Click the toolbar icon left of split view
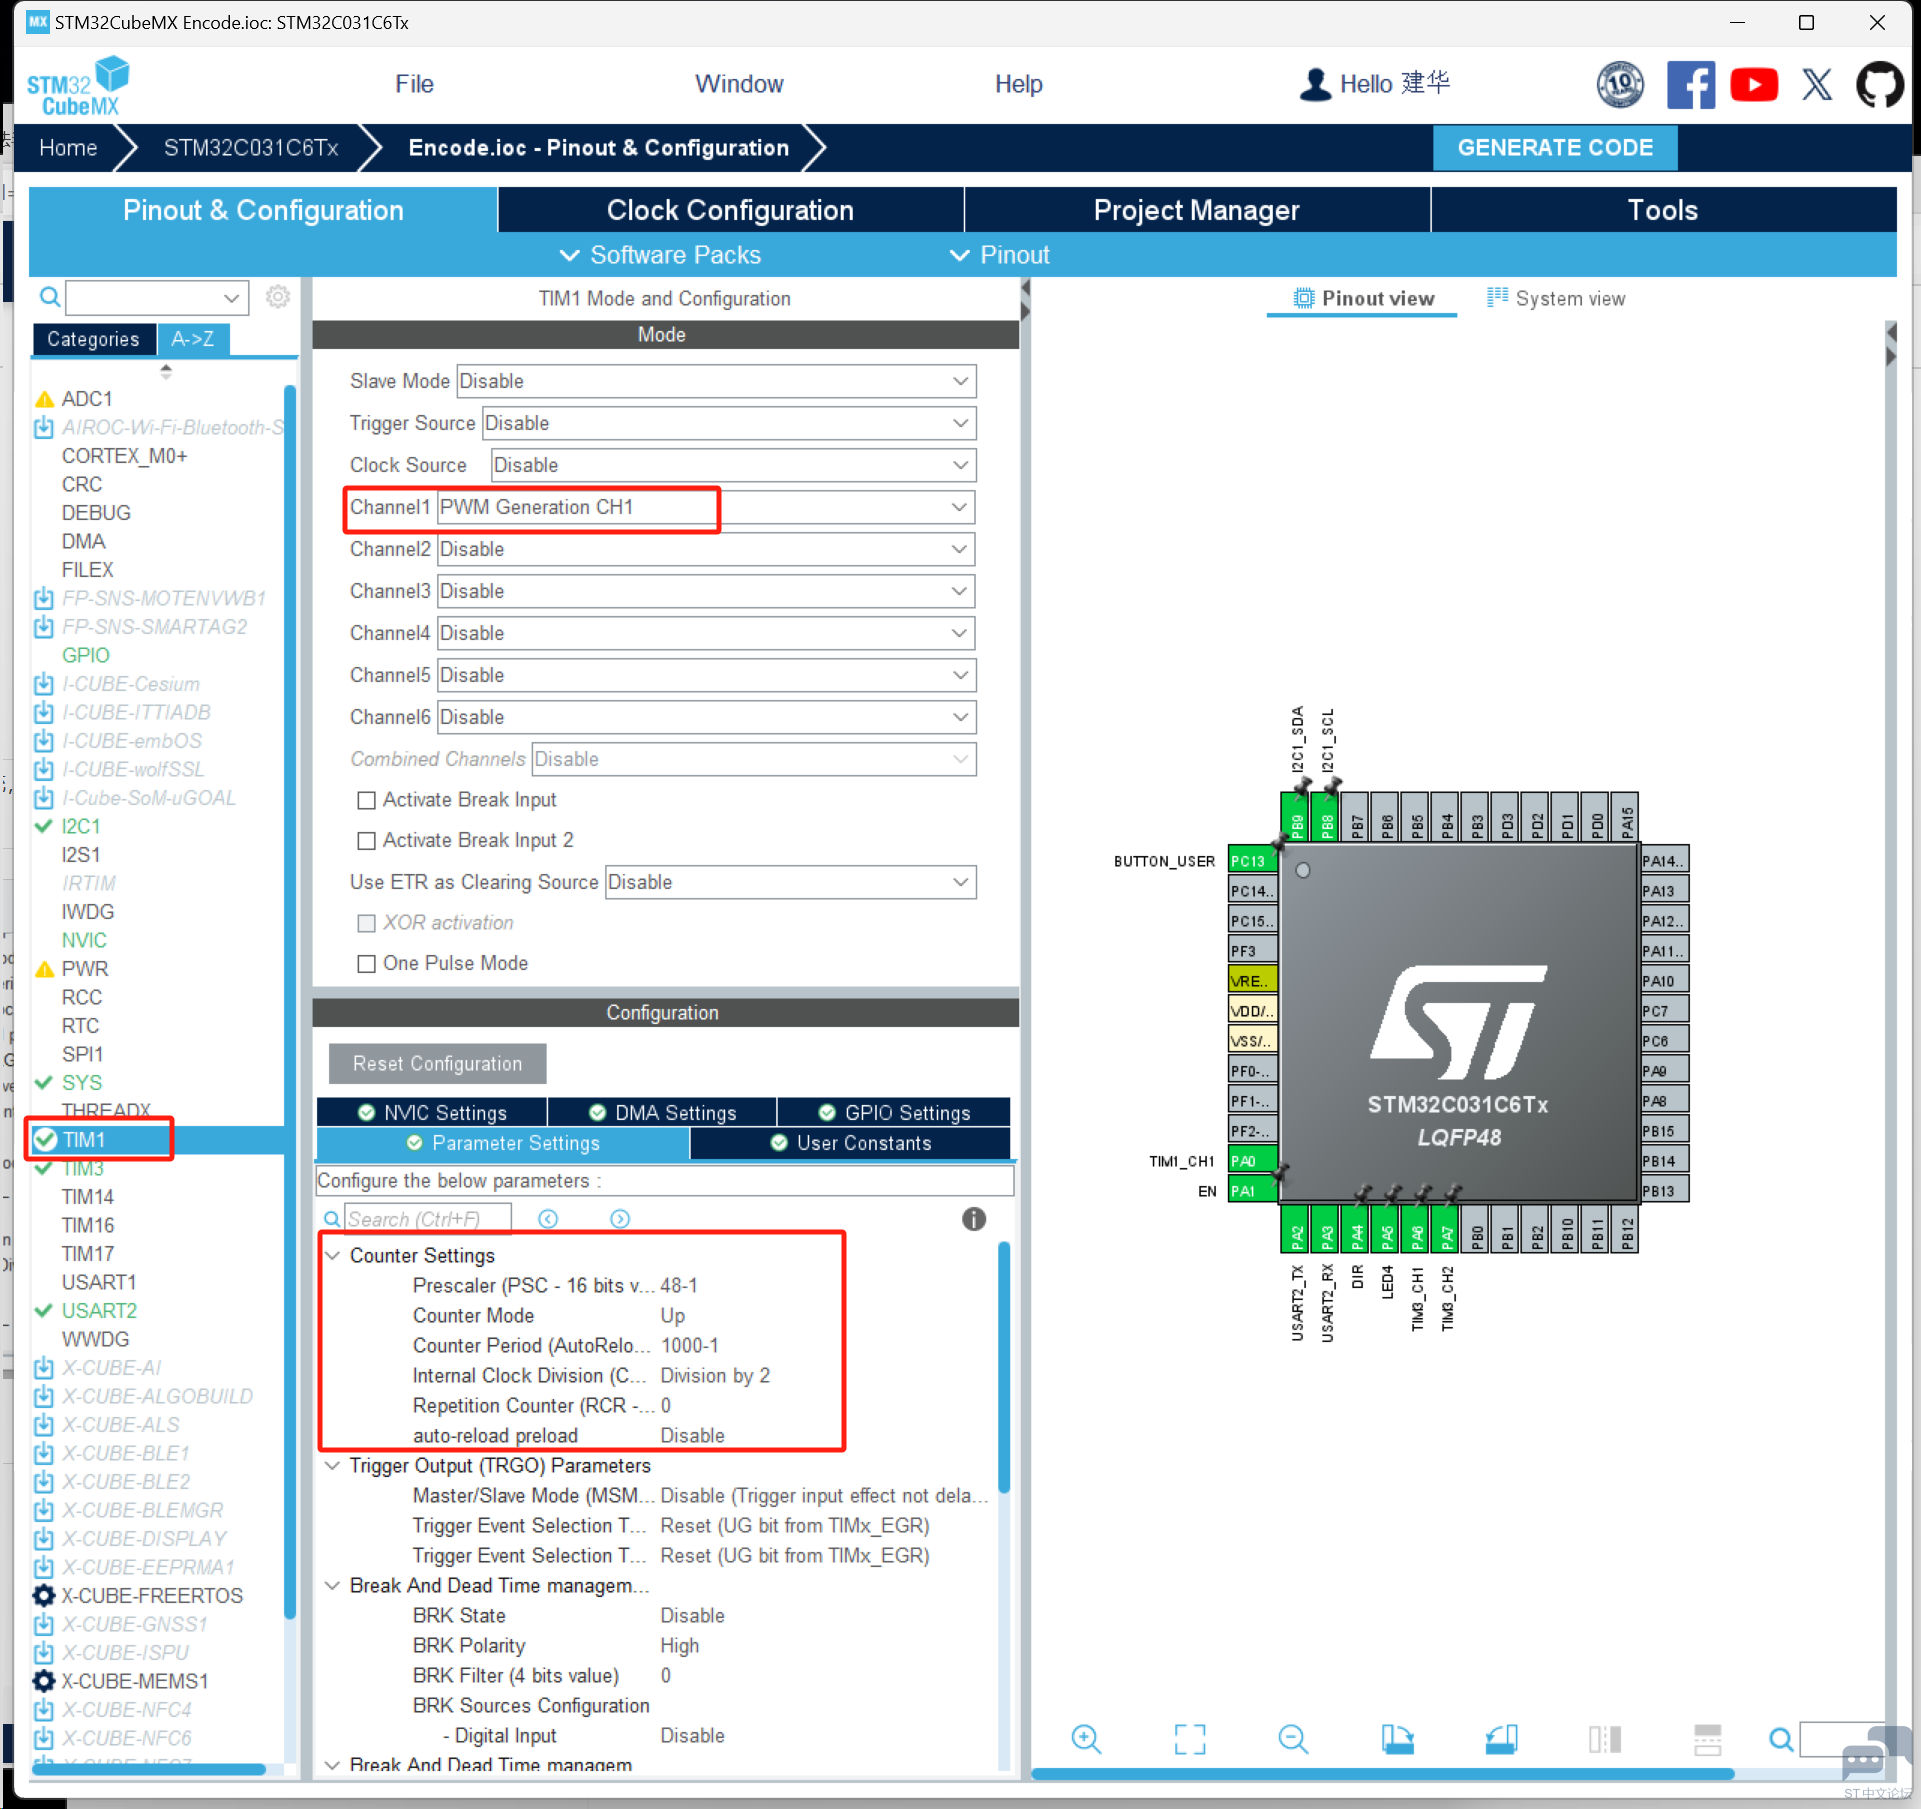 point(1501,1739)
